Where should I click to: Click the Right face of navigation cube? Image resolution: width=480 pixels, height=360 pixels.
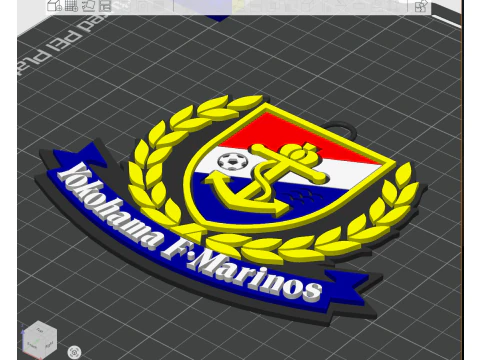[50, 344]
